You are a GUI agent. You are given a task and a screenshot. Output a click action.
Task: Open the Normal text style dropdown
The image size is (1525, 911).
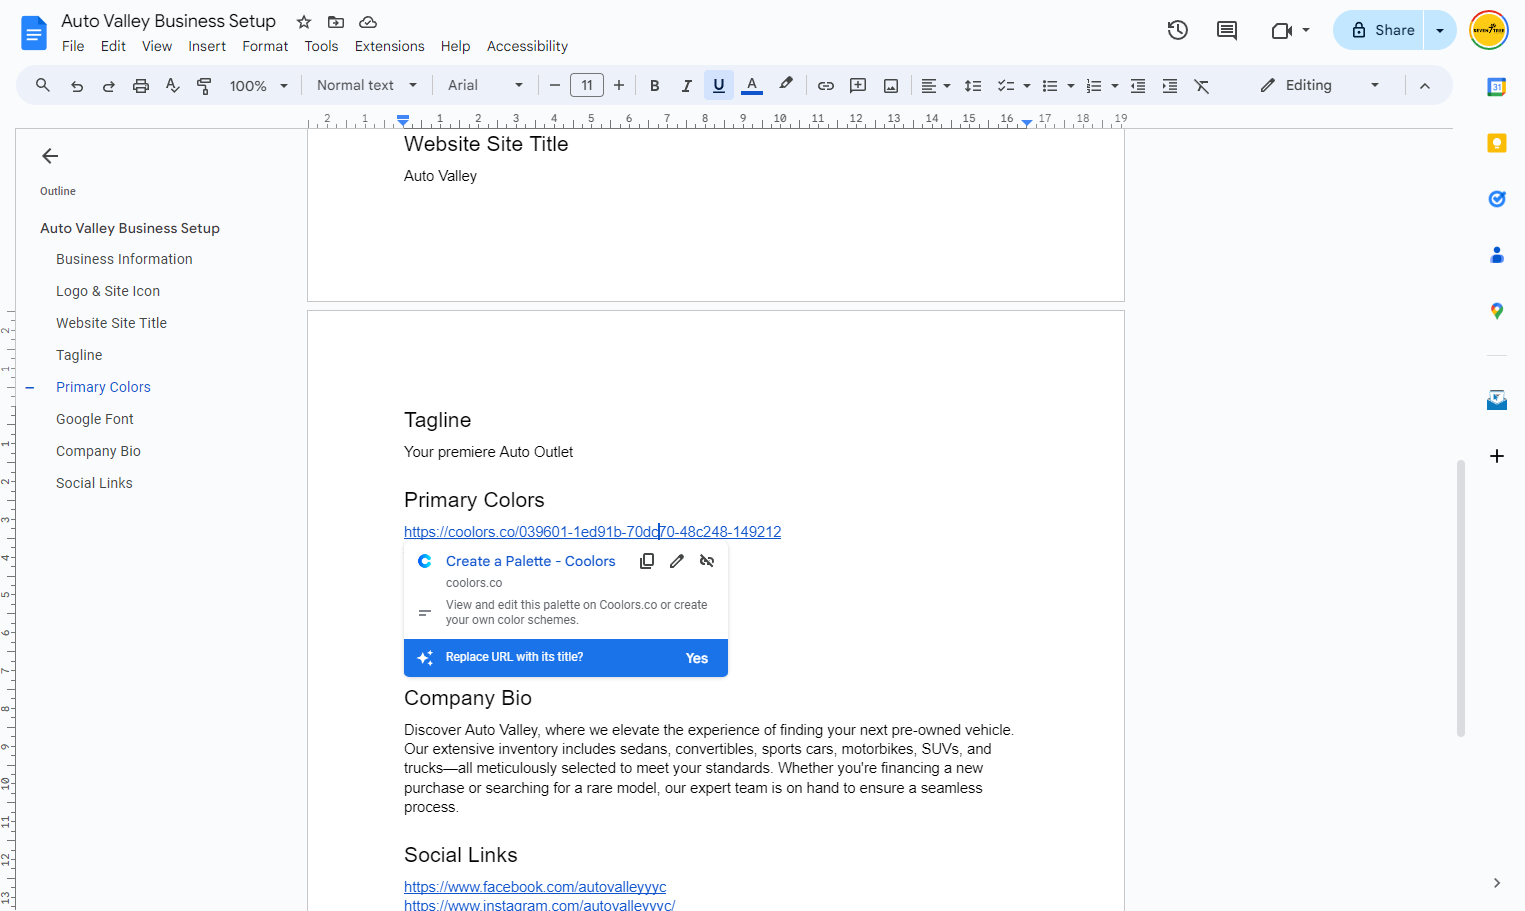367,85
